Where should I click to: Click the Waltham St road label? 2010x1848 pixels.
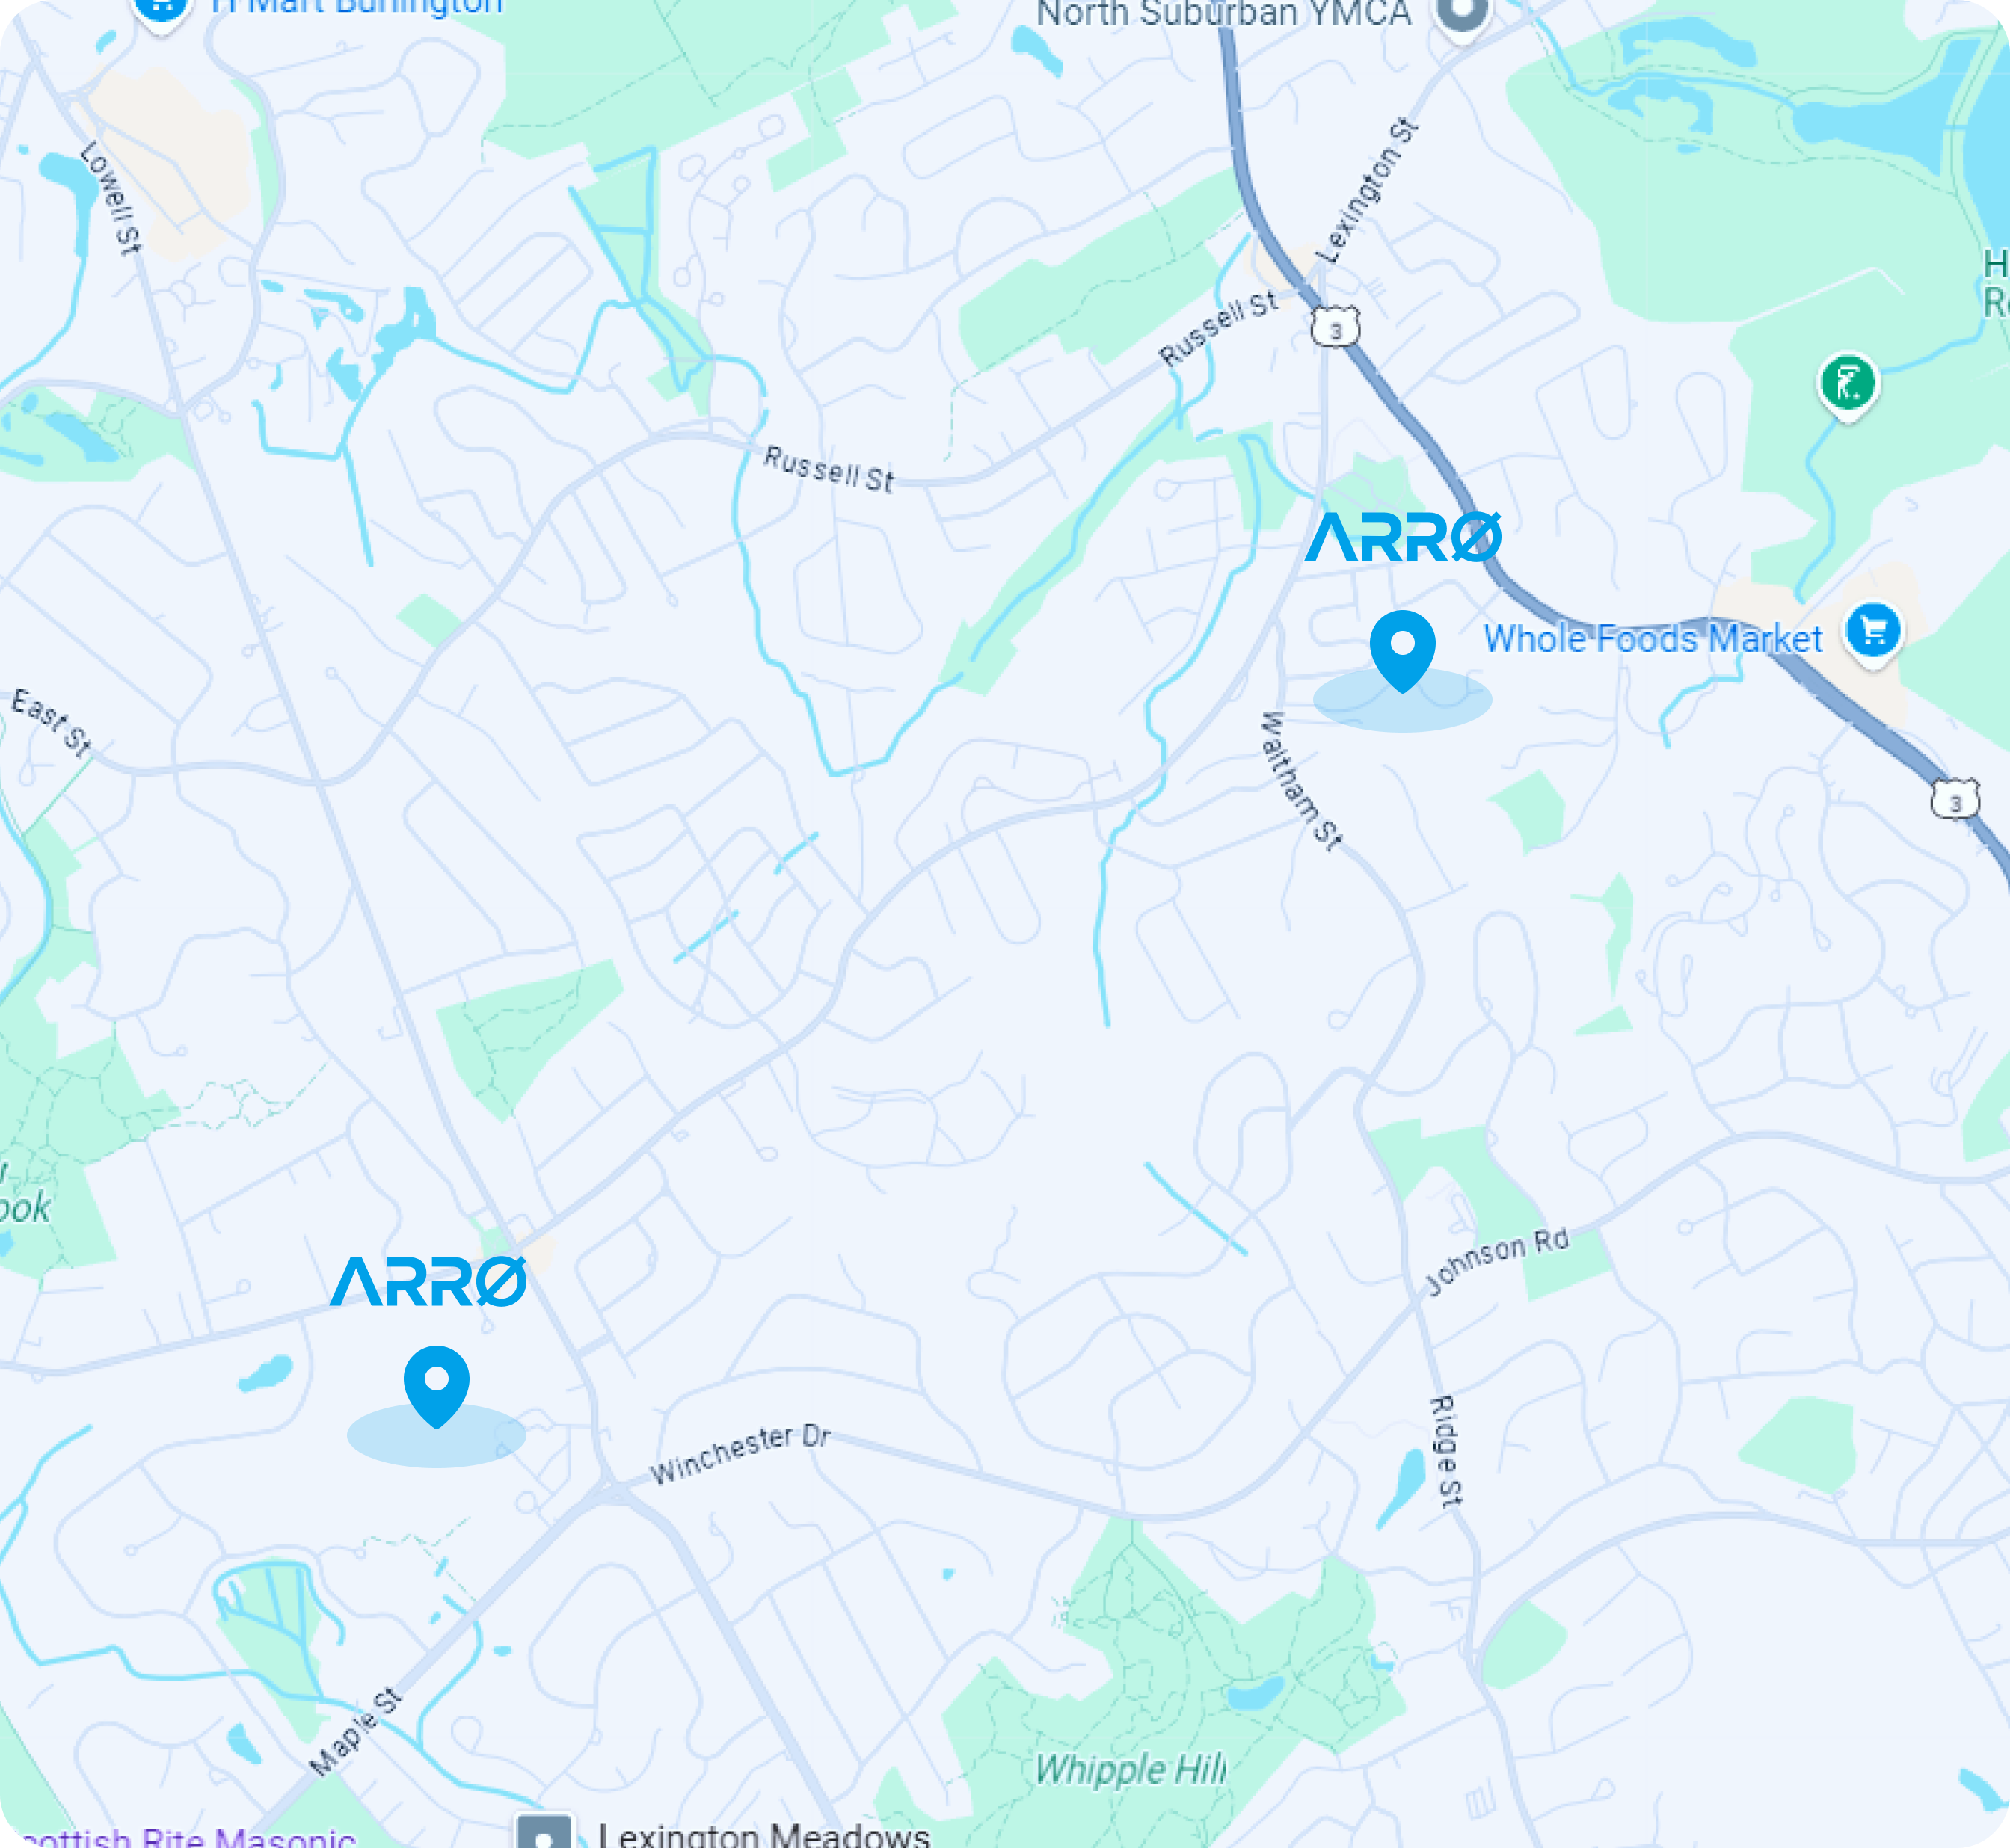pos(1300,781)
